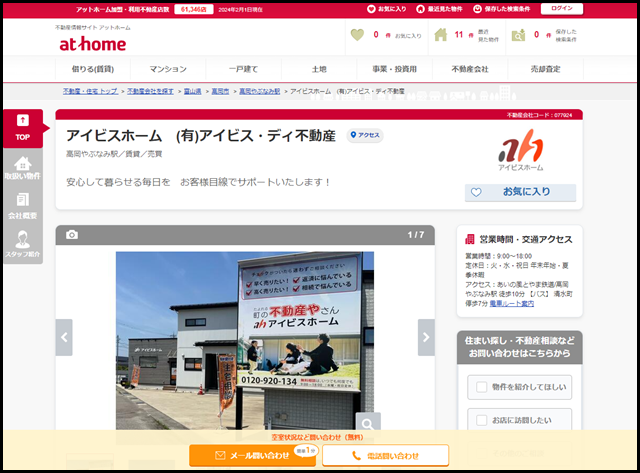Click the at home logo

[x=93, y=44]
